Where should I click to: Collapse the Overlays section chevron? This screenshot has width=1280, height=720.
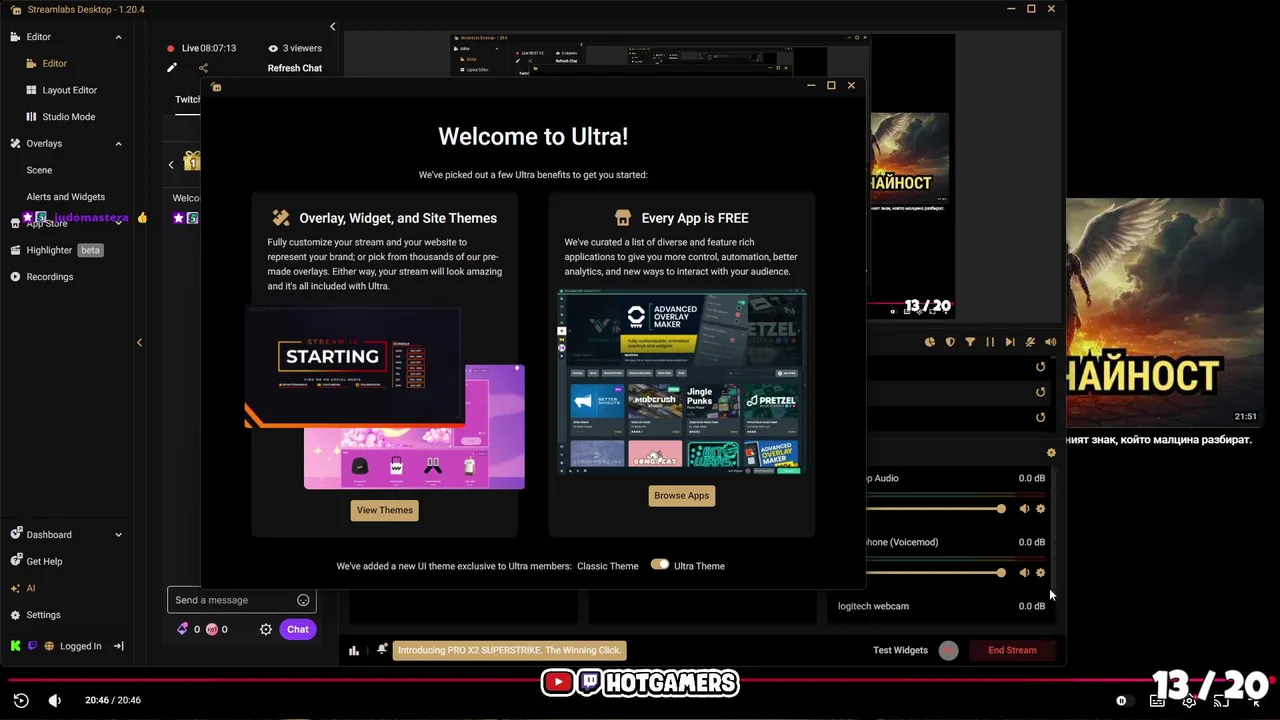pyautogui.click(x=118, y=144)
